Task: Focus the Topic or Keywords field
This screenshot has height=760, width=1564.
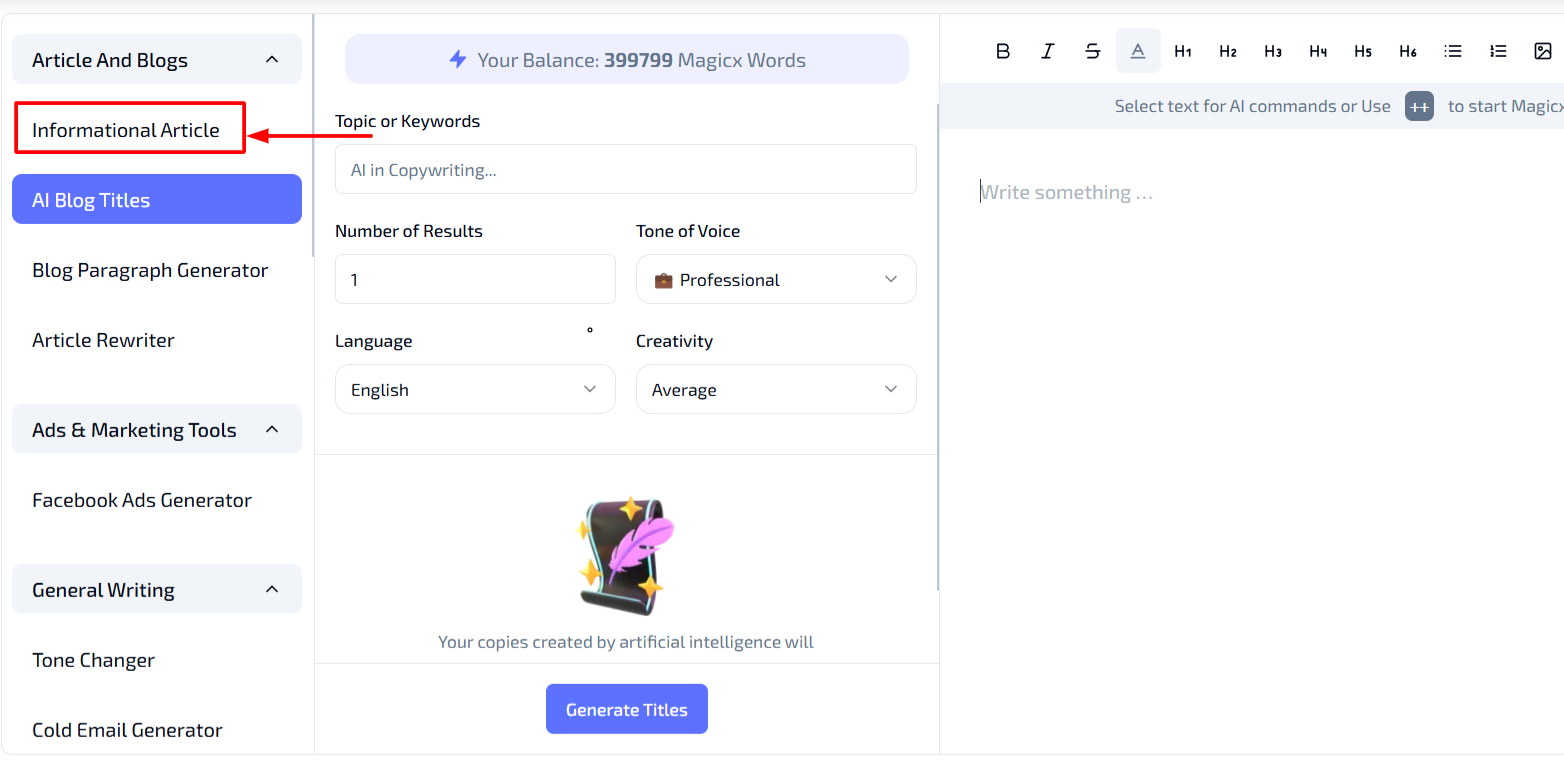Action: click(x=626, y=169)
